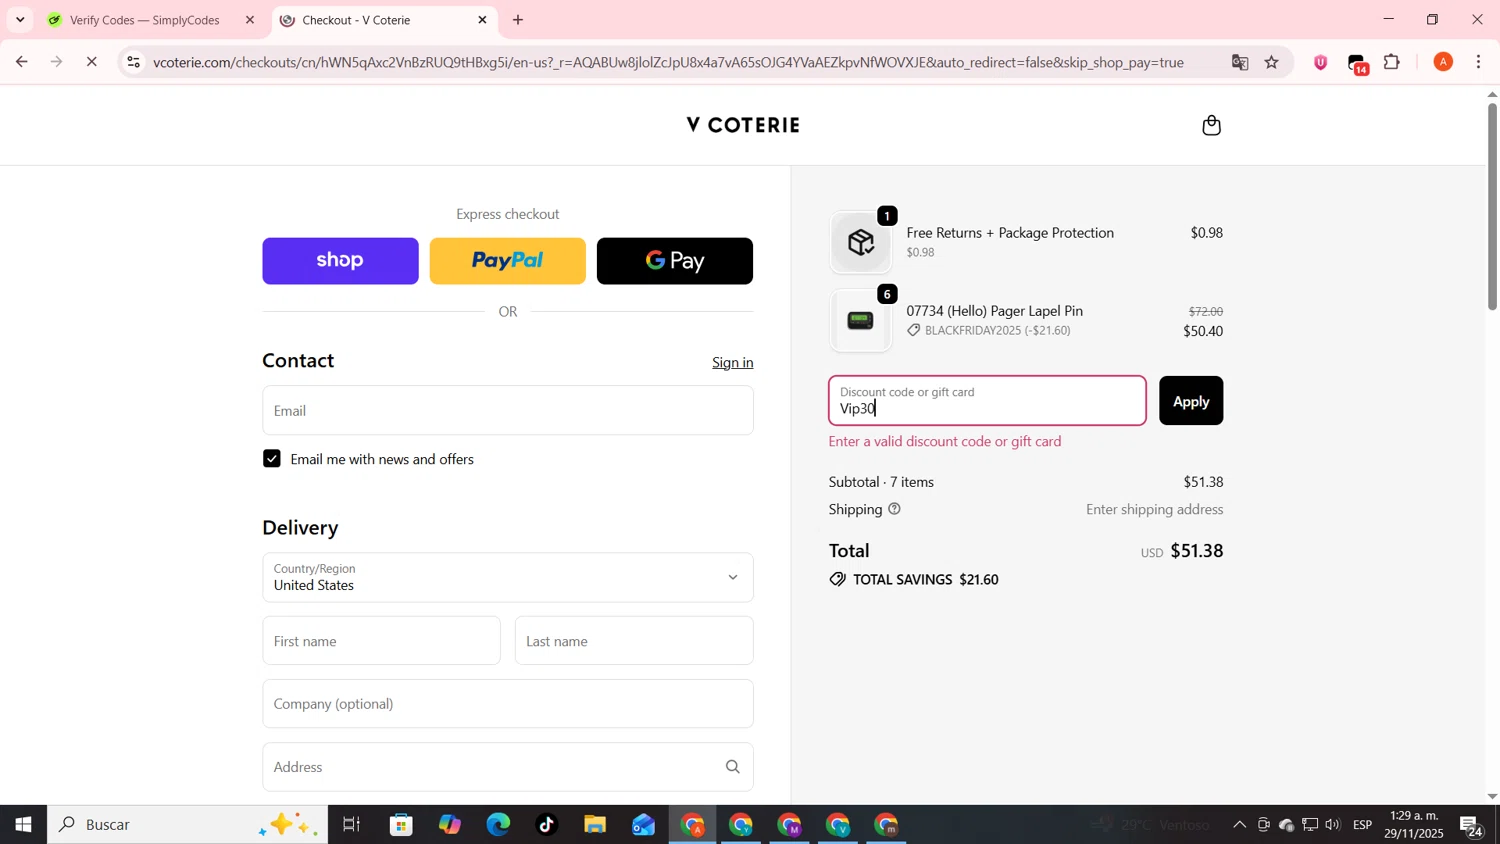
Task: Click the translate page icon
Action: (1240, 62)
